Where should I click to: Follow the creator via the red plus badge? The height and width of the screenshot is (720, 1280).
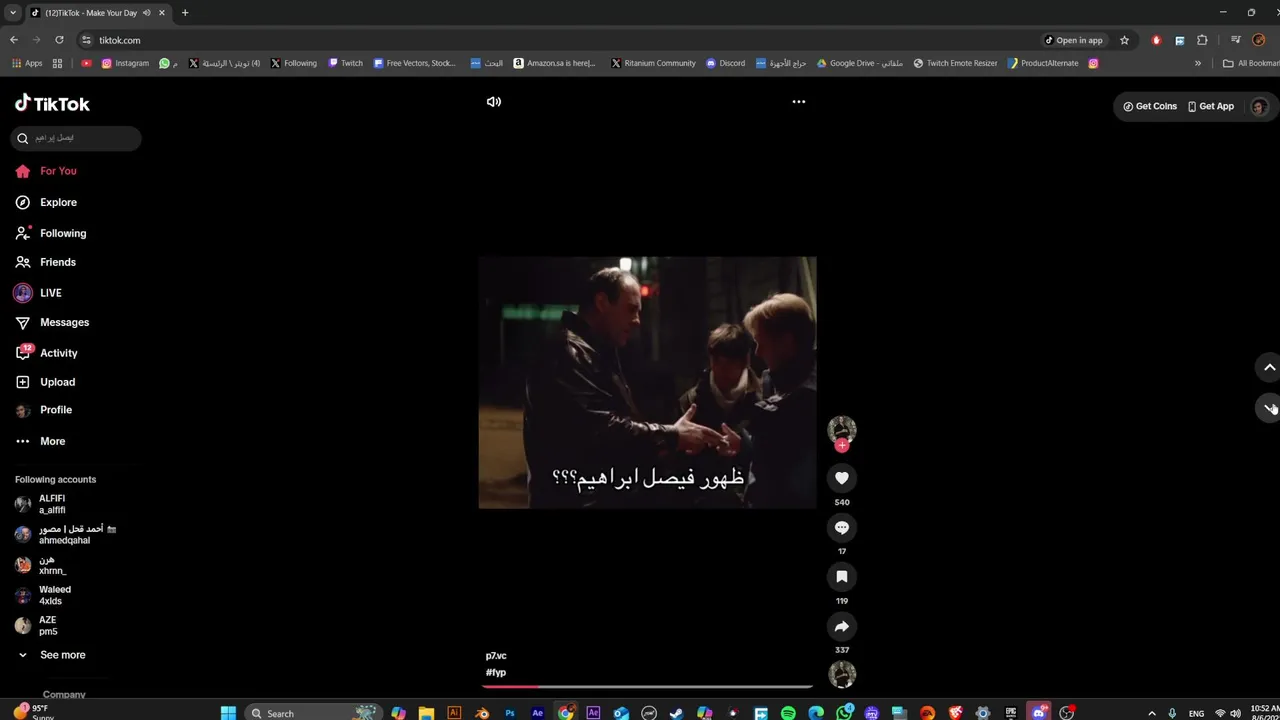(x=842, y=446)
